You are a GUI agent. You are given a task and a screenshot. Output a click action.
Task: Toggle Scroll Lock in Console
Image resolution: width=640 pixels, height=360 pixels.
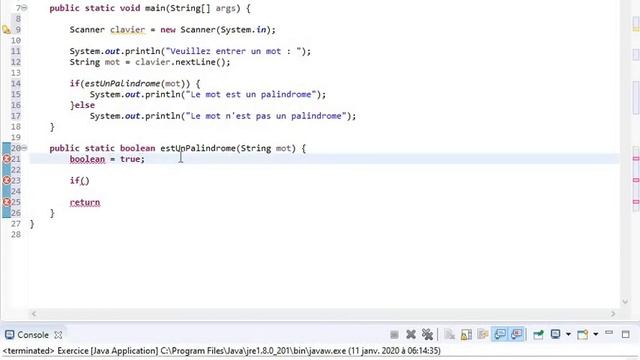(x=466, y=335)
